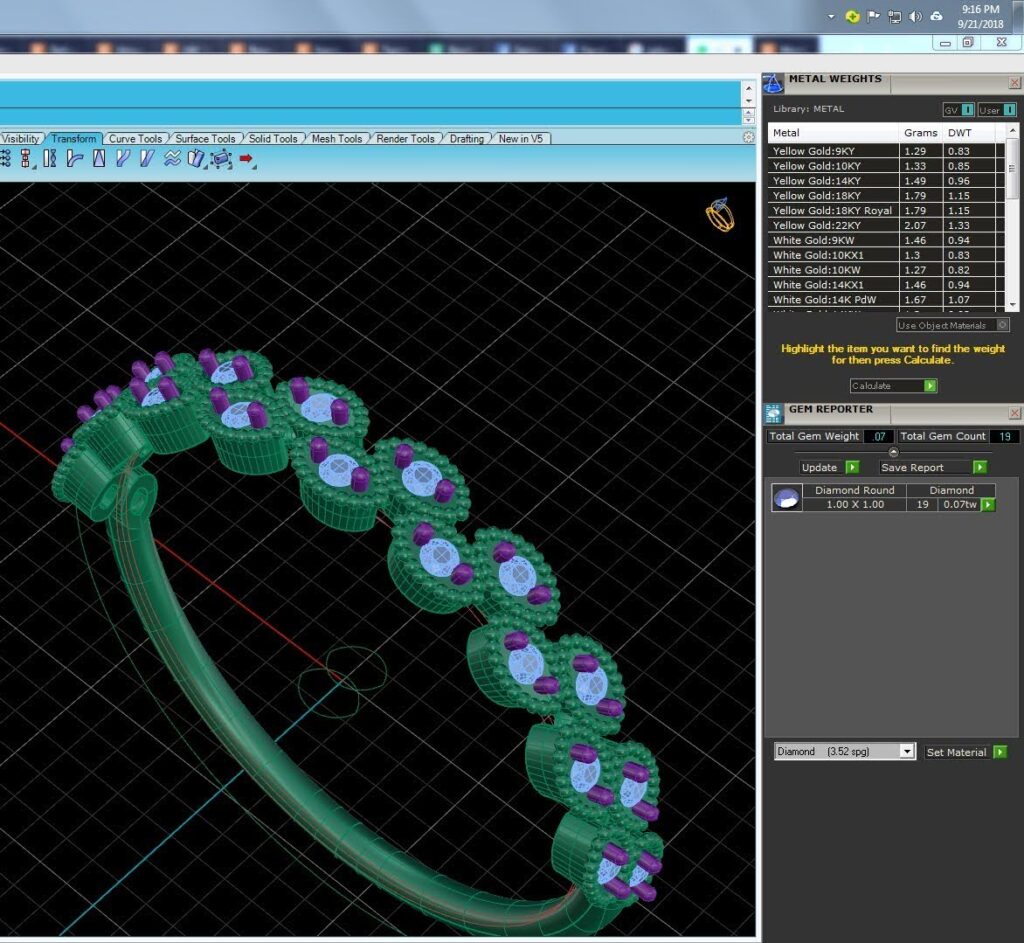
Task: Collapse the gem totals section arrow
Action: pos(893,452)
